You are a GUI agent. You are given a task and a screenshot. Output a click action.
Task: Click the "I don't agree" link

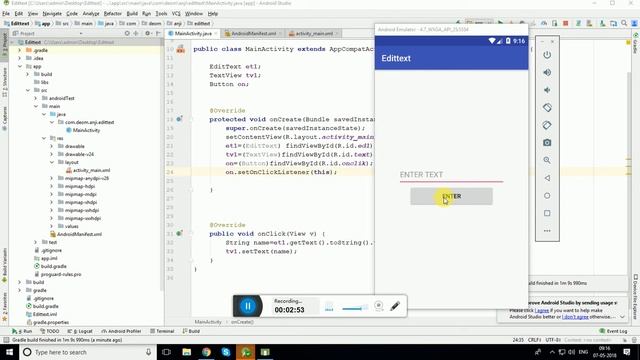pos(575,317)
